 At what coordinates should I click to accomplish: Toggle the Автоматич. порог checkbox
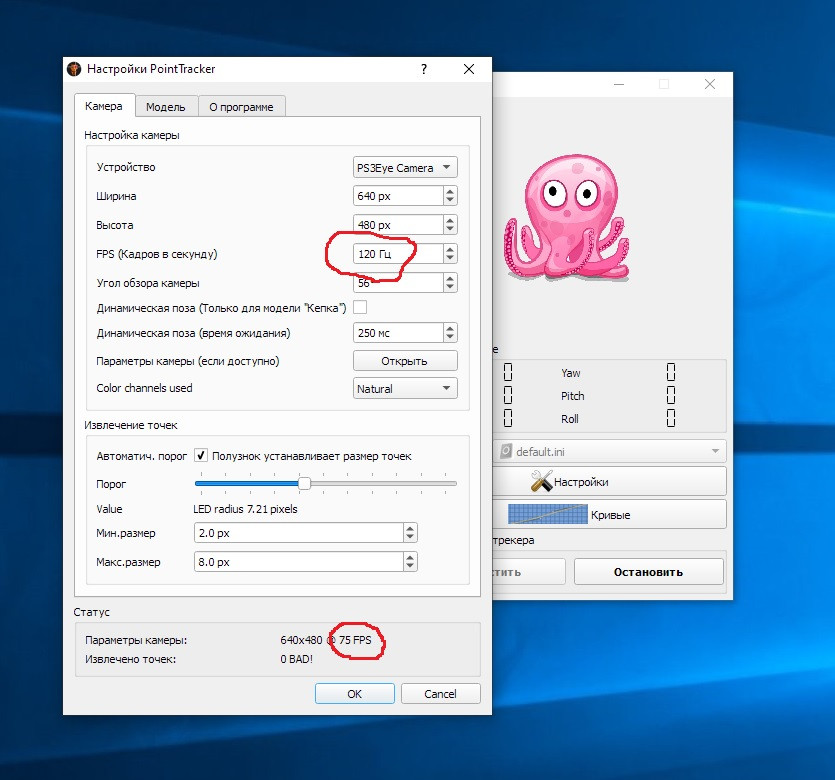coord(201,455)
